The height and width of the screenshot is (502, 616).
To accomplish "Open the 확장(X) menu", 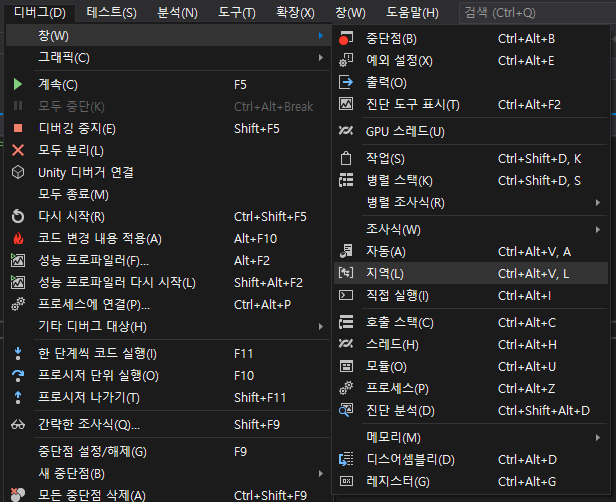I will click(295, 13).
